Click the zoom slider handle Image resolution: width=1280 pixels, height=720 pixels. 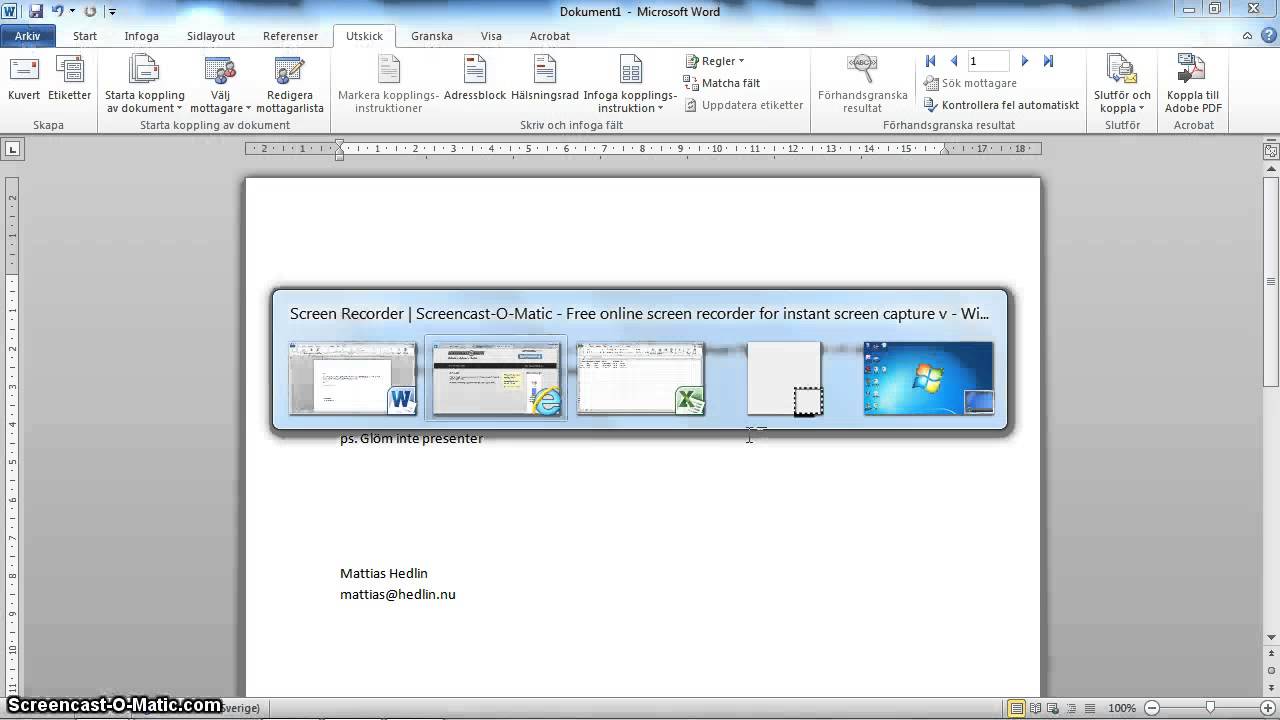coord(1210,708)
